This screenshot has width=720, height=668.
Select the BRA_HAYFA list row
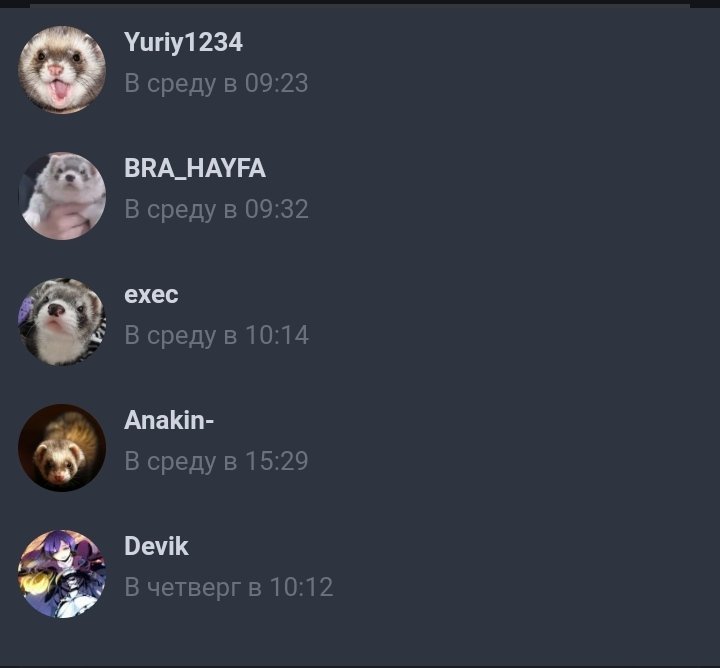360,196
